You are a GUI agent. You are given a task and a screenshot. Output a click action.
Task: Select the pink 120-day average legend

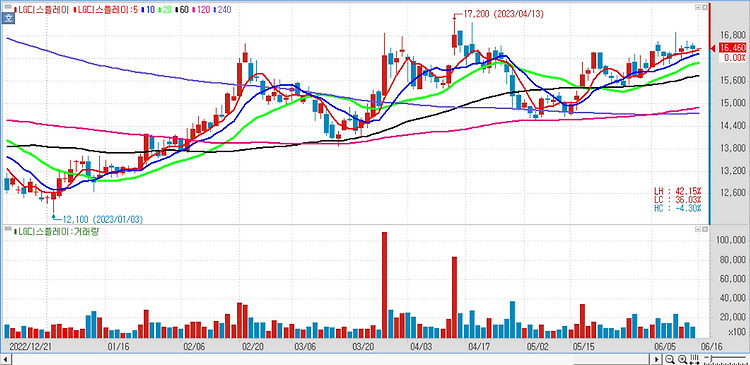201,9
